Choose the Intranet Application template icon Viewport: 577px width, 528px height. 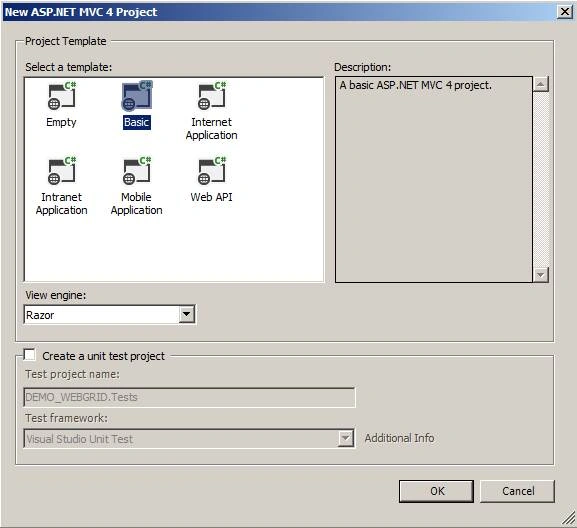pos(61,171)
